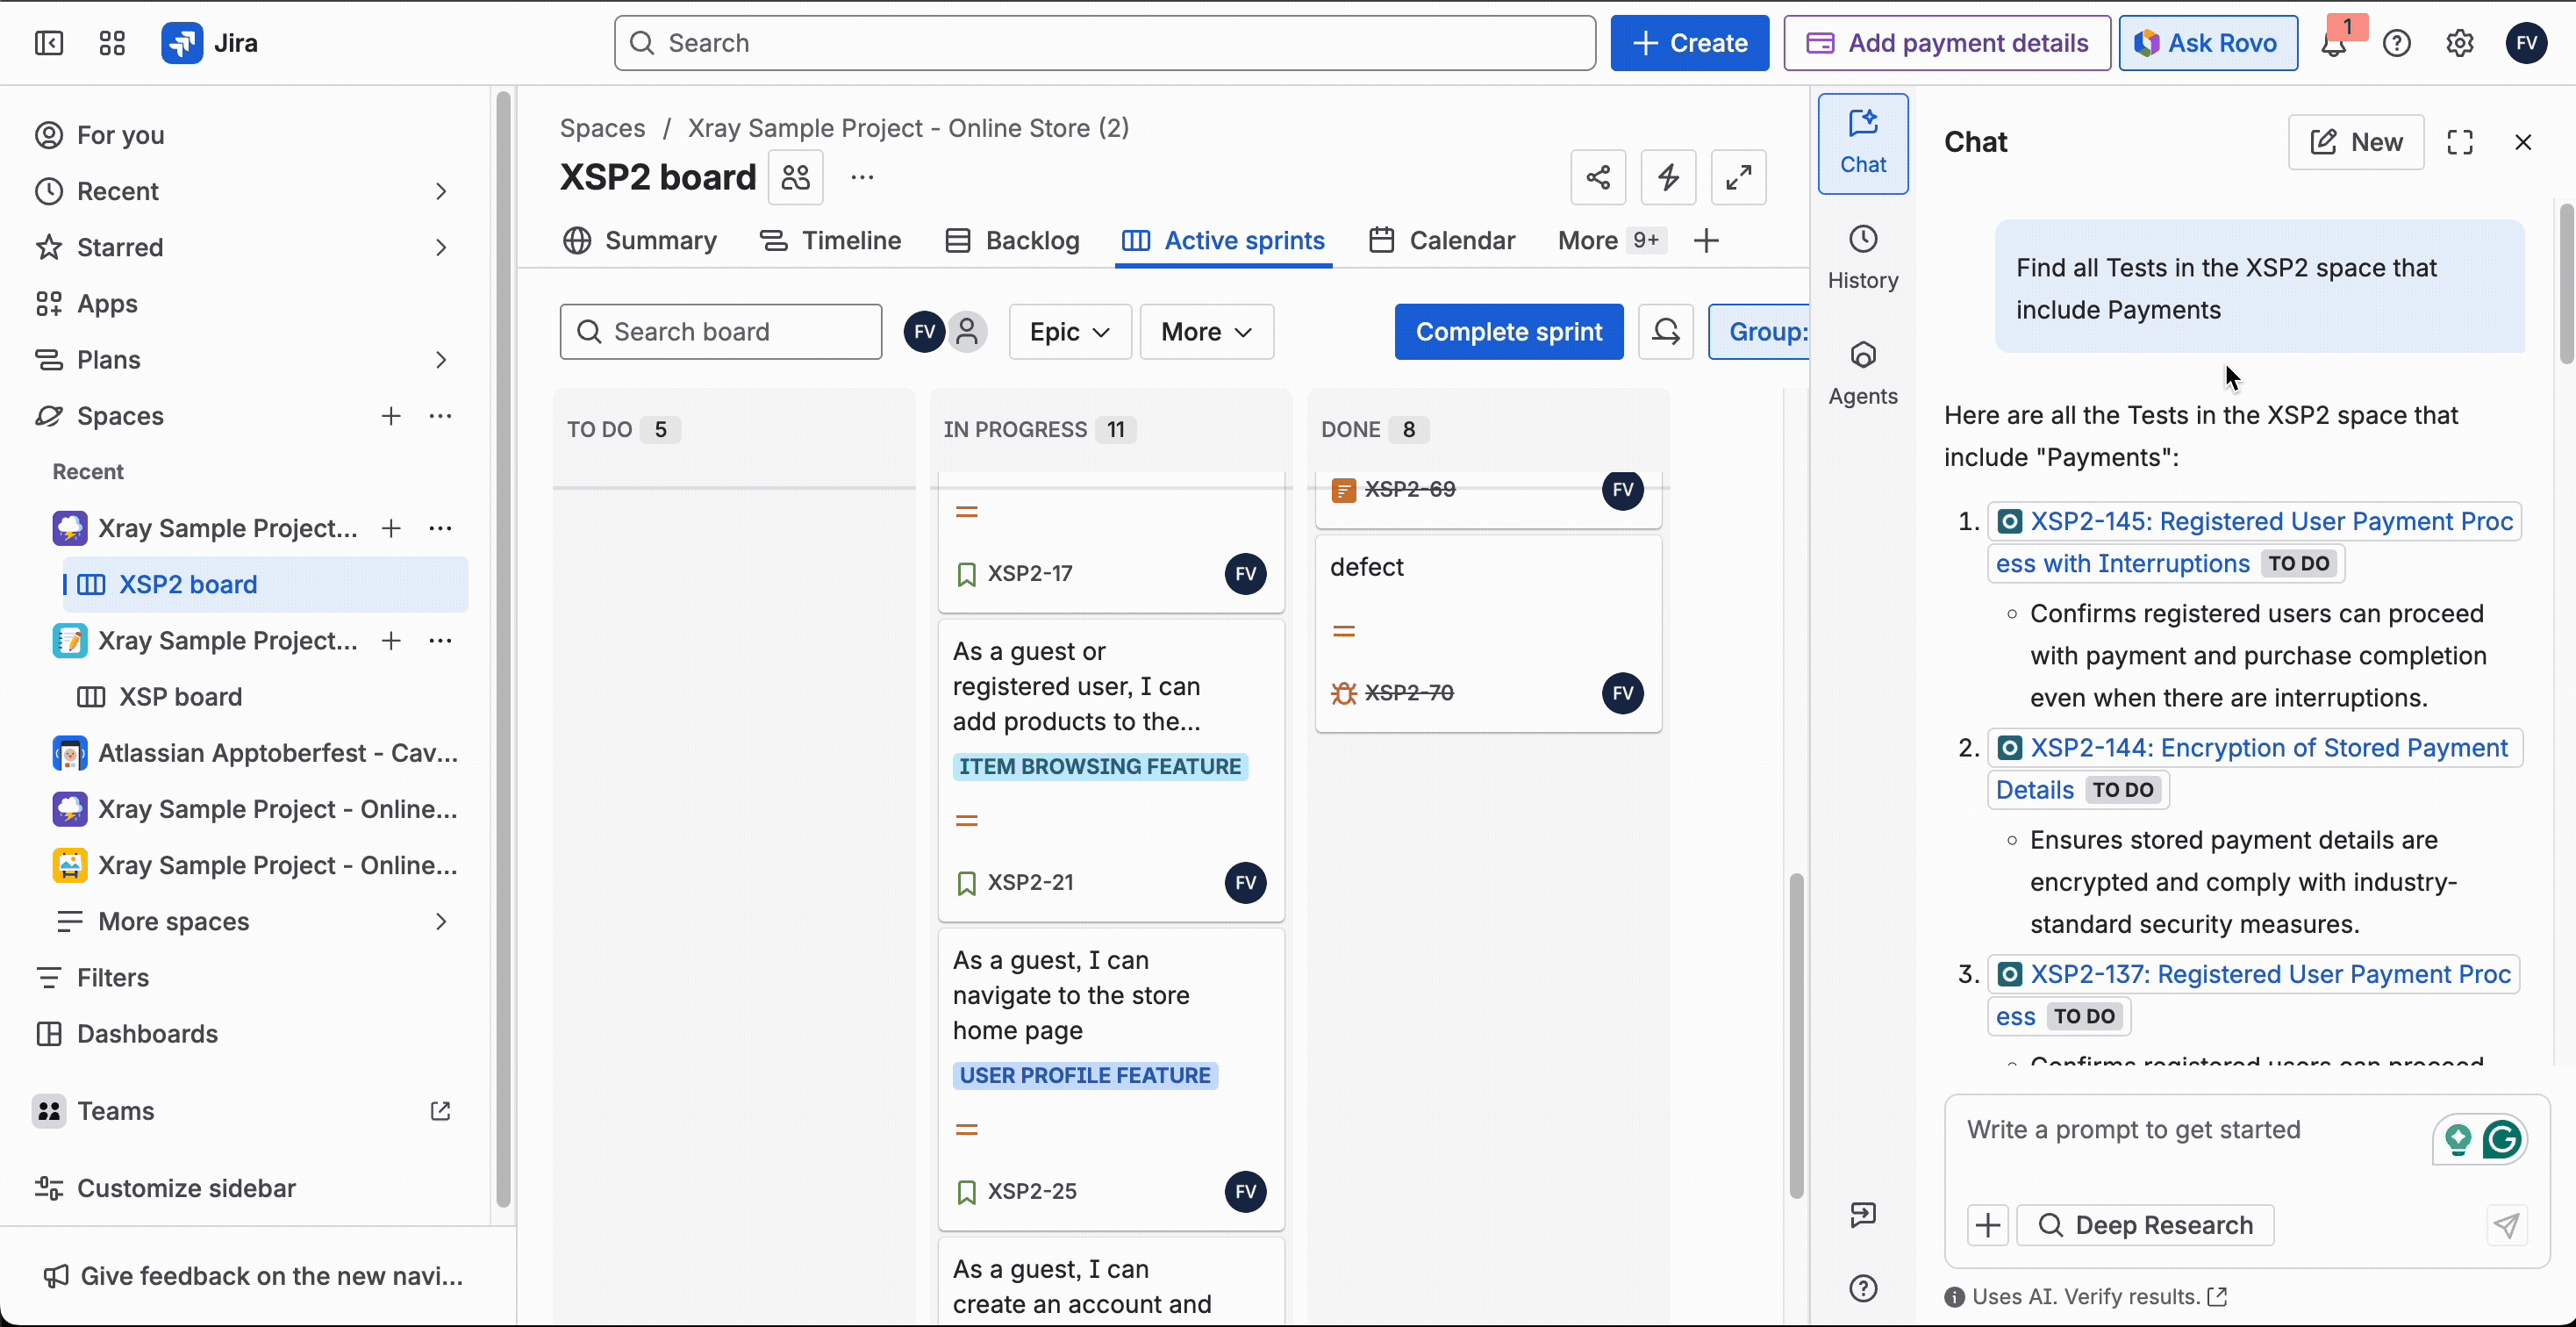The height and width of the screenshot is (1327, 2576).
Task: Send the prompt with the paper plane icon
Action: pos(2506,1225)
